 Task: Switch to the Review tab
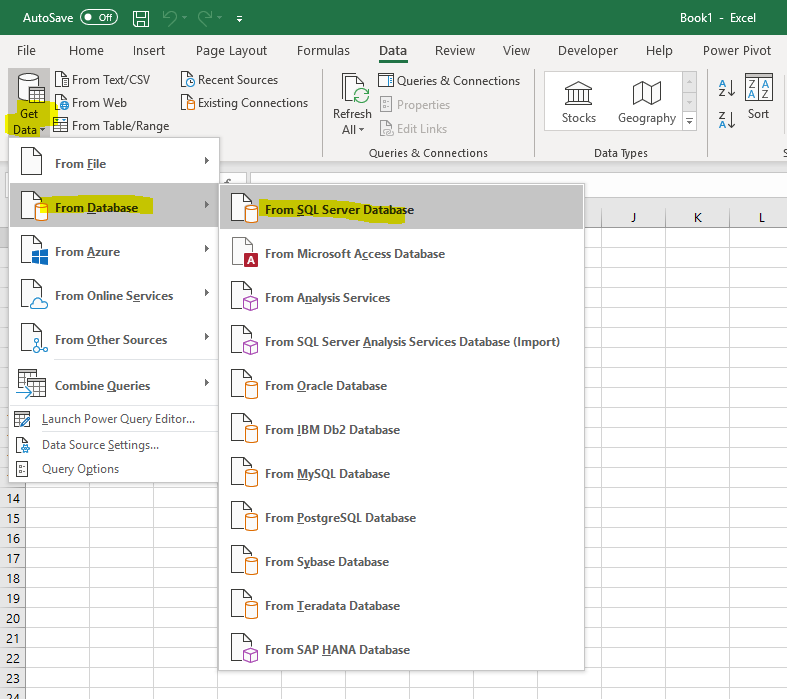pos(455,51)
